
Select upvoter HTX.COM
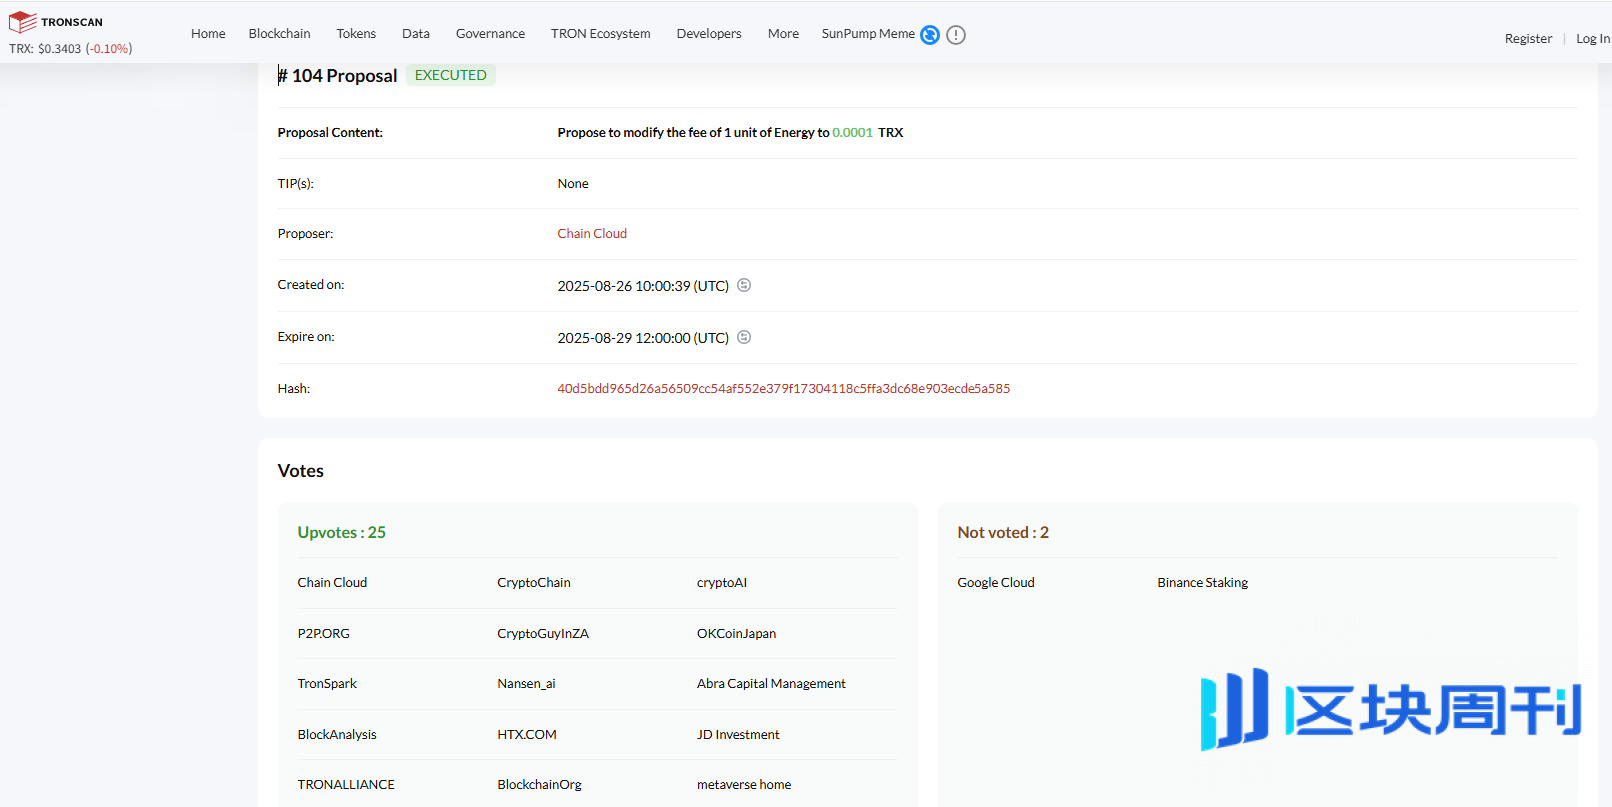pos(527,735)
